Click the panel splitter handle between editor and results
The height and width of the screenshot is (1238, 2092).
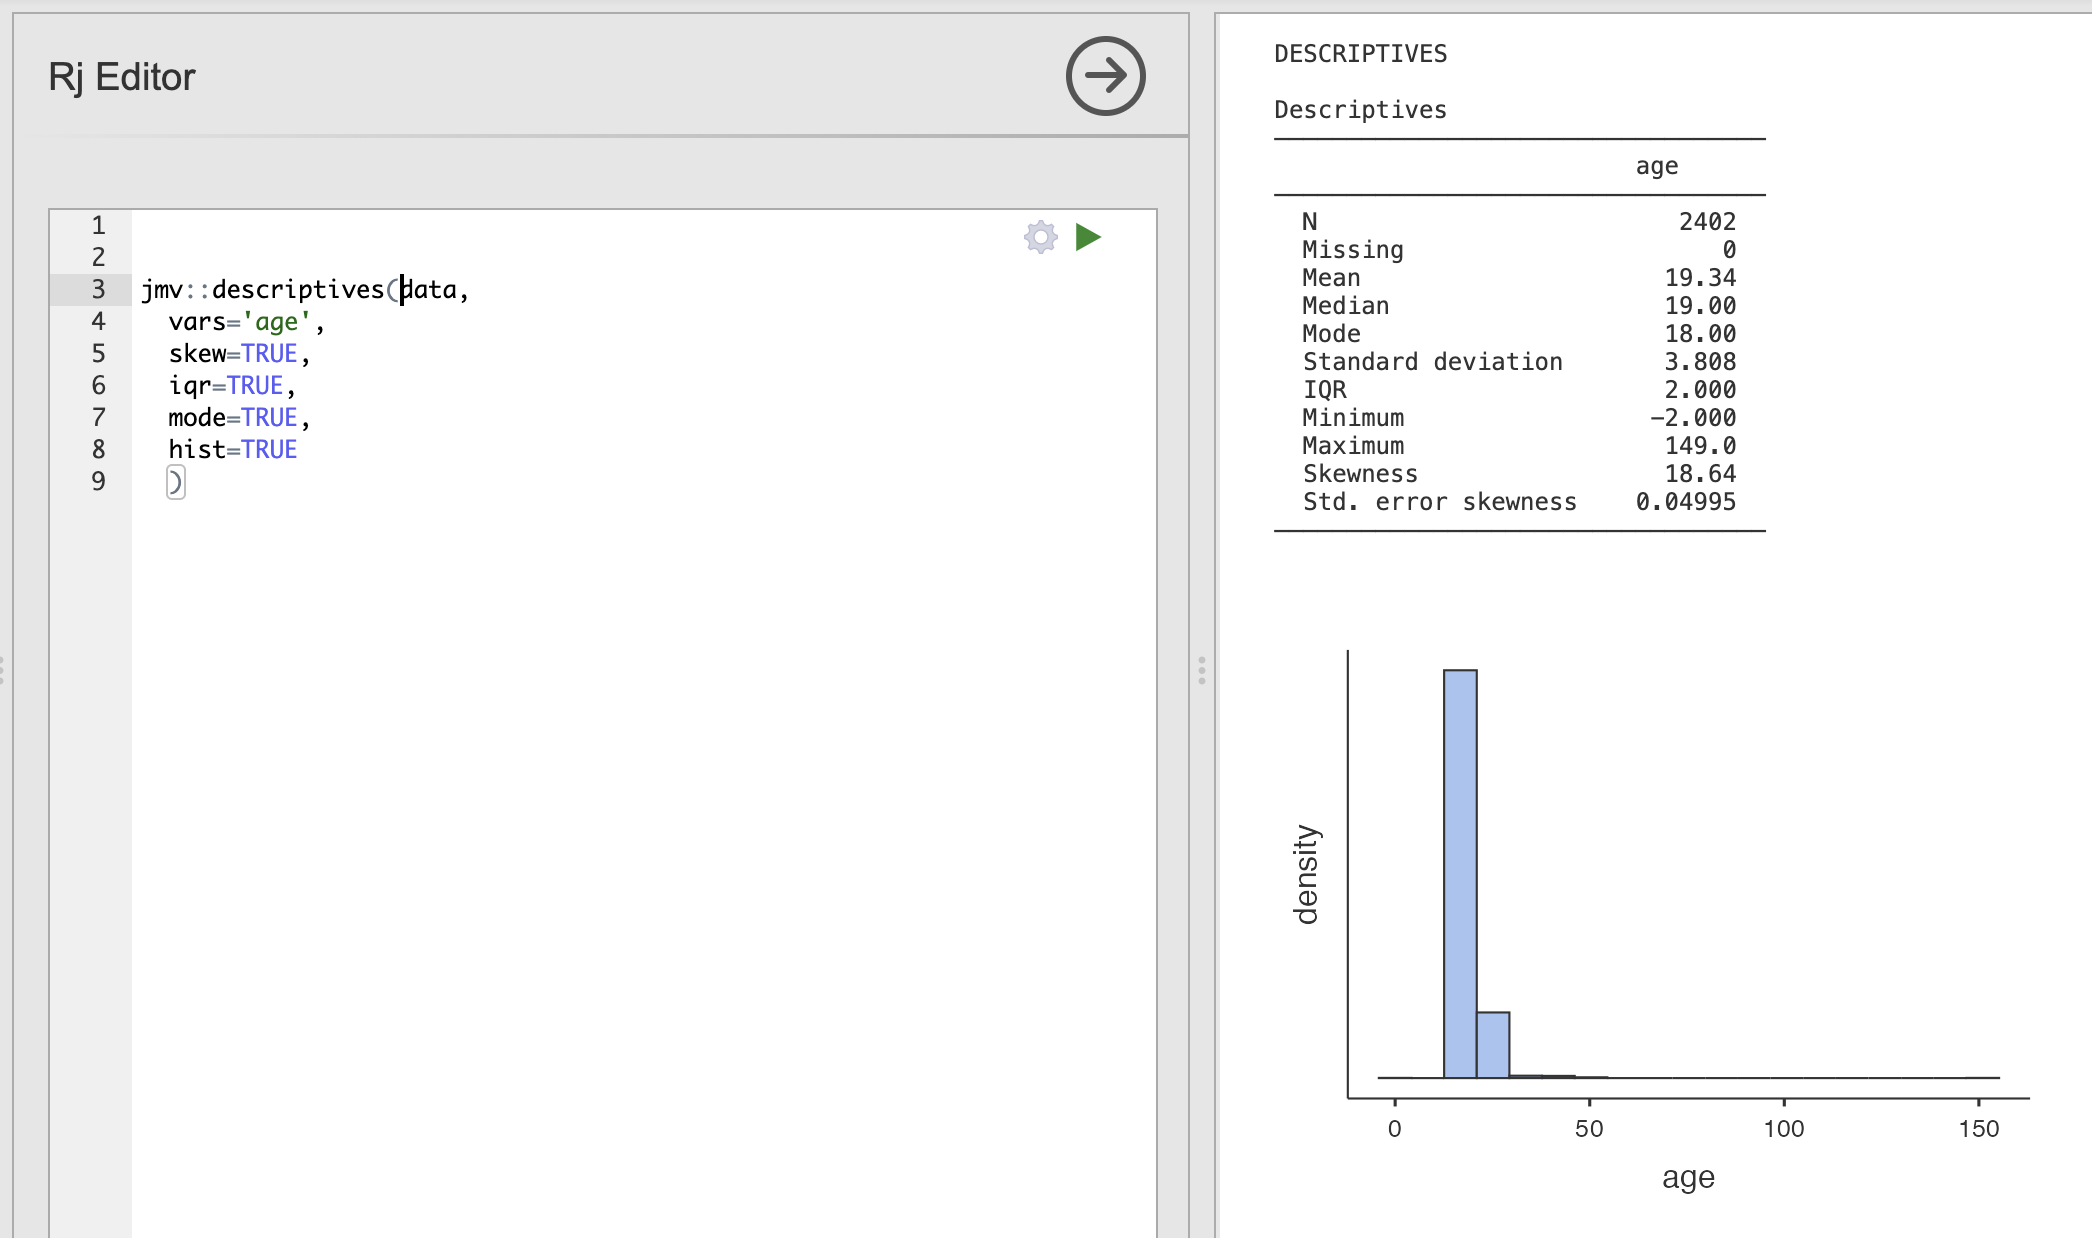(1202, 670)
